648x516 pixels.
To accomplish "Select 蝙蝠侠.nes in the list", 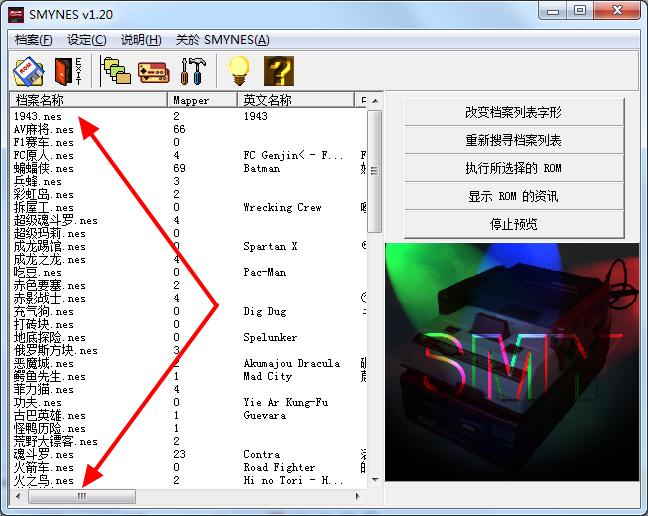I will [44, 168].
